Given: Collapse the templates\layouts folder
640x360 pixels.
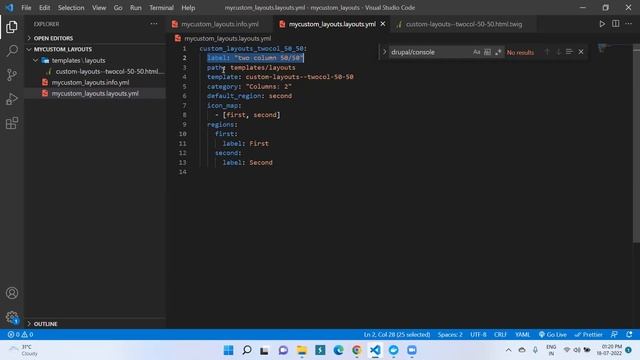Looking at the screenshot, I should click(95, 60).
